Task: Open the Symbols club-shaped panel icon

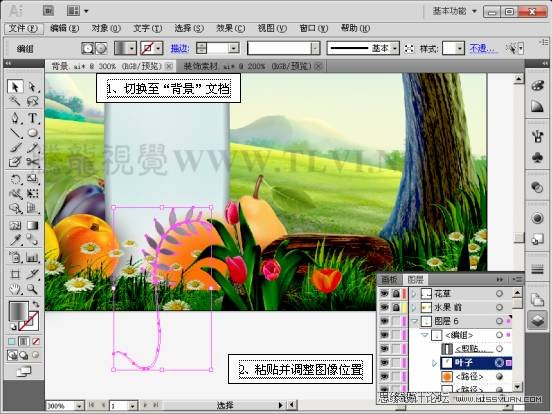Action: tap(537, 158)
